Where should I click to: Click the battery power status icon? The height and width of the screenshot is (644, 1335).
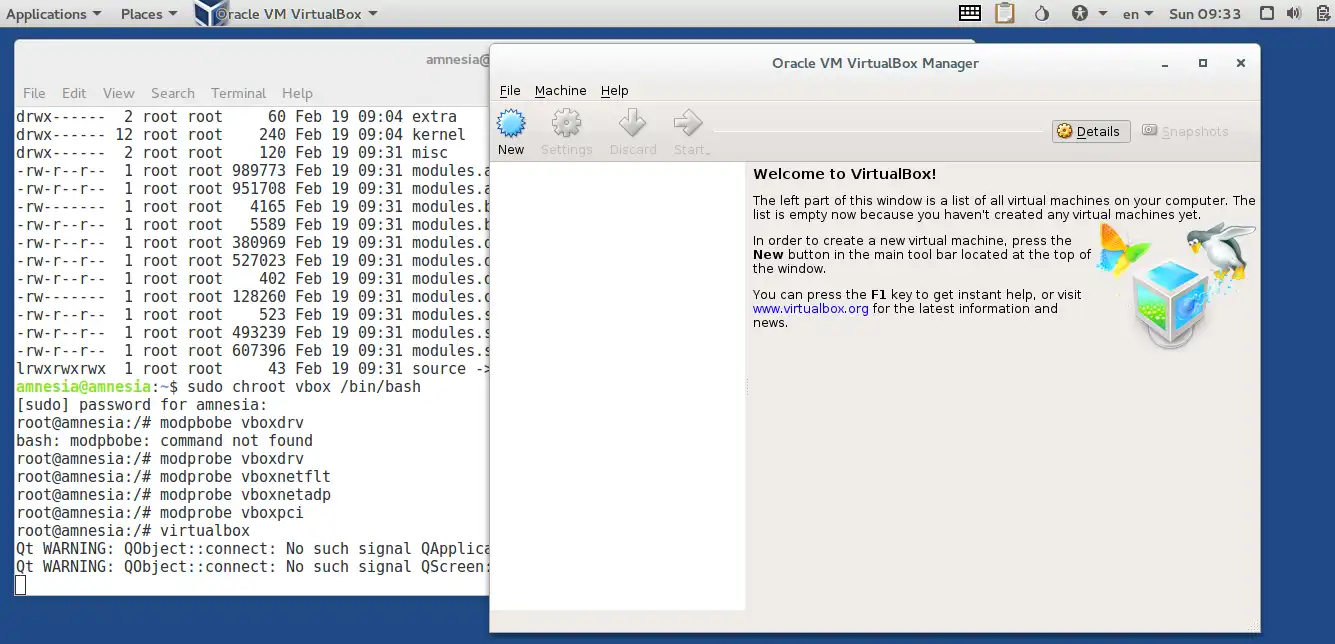[x=1321, y=14]
